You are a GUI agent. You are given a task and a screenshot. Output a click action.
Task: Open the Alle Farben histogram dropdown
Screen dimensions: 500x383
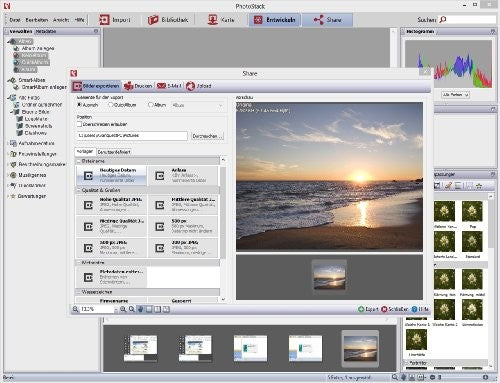coord(455,95)
